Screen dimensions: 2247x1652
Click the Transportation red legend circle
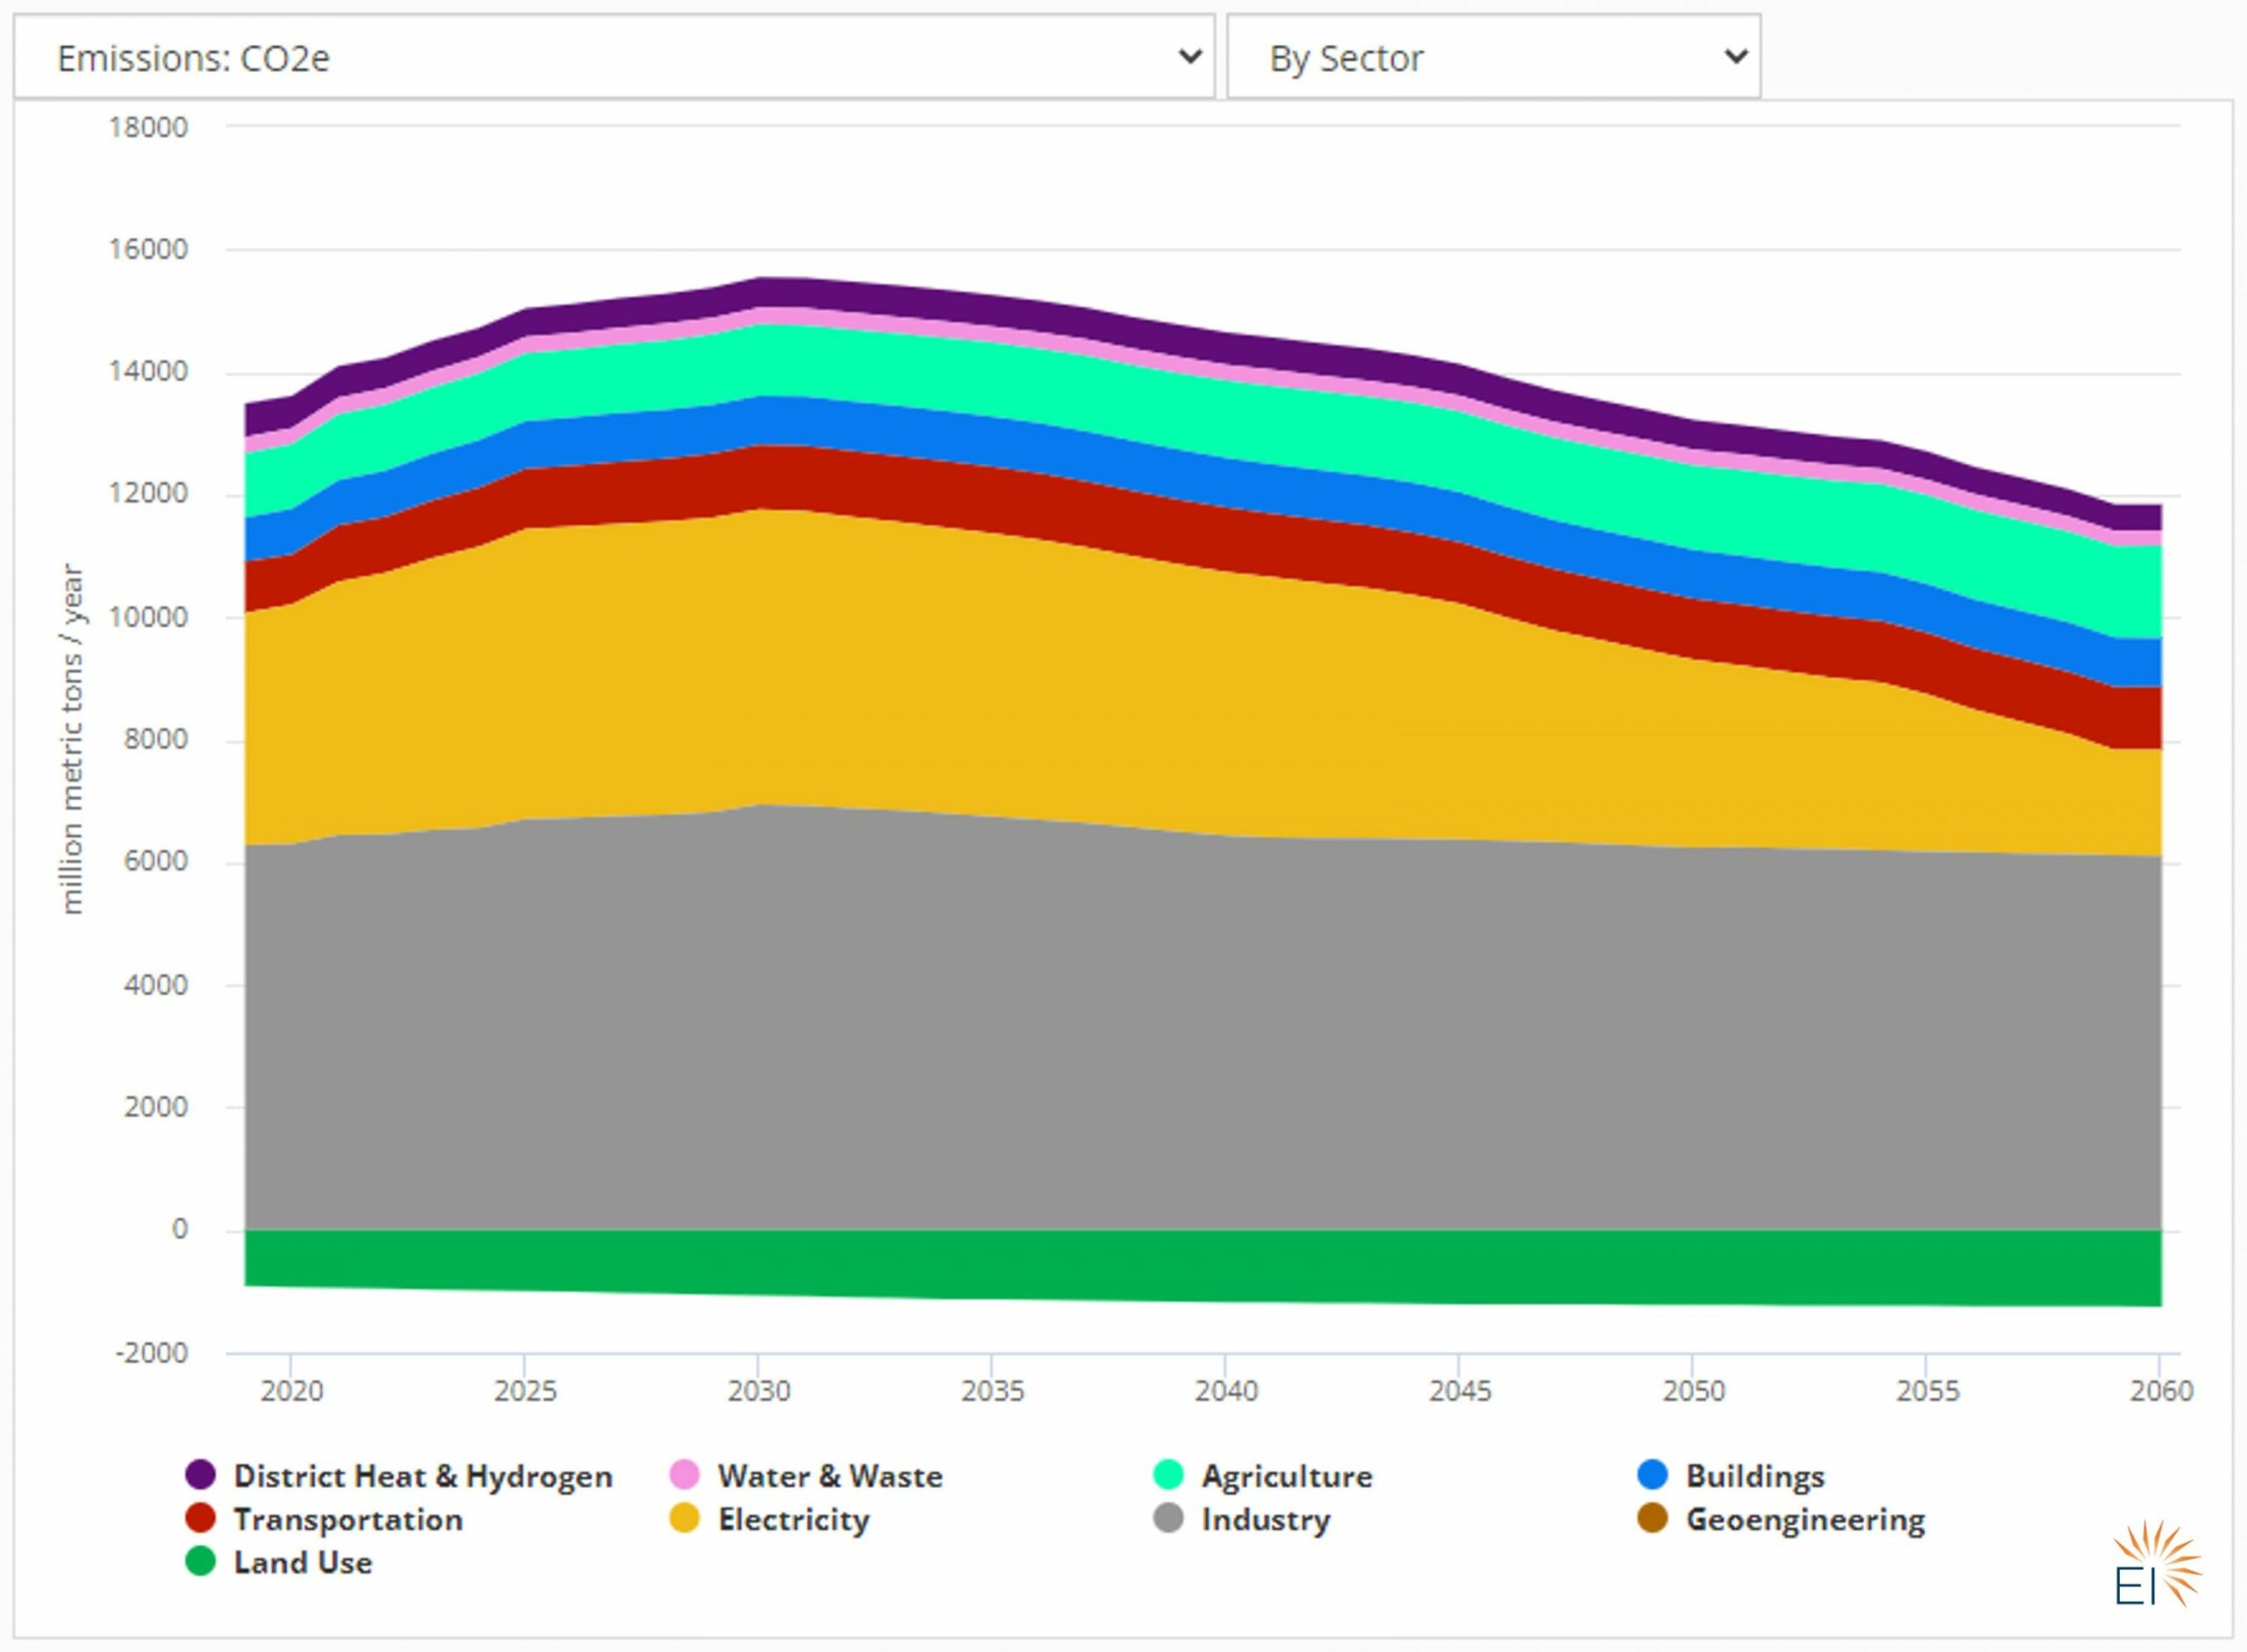pos(201,1518)
